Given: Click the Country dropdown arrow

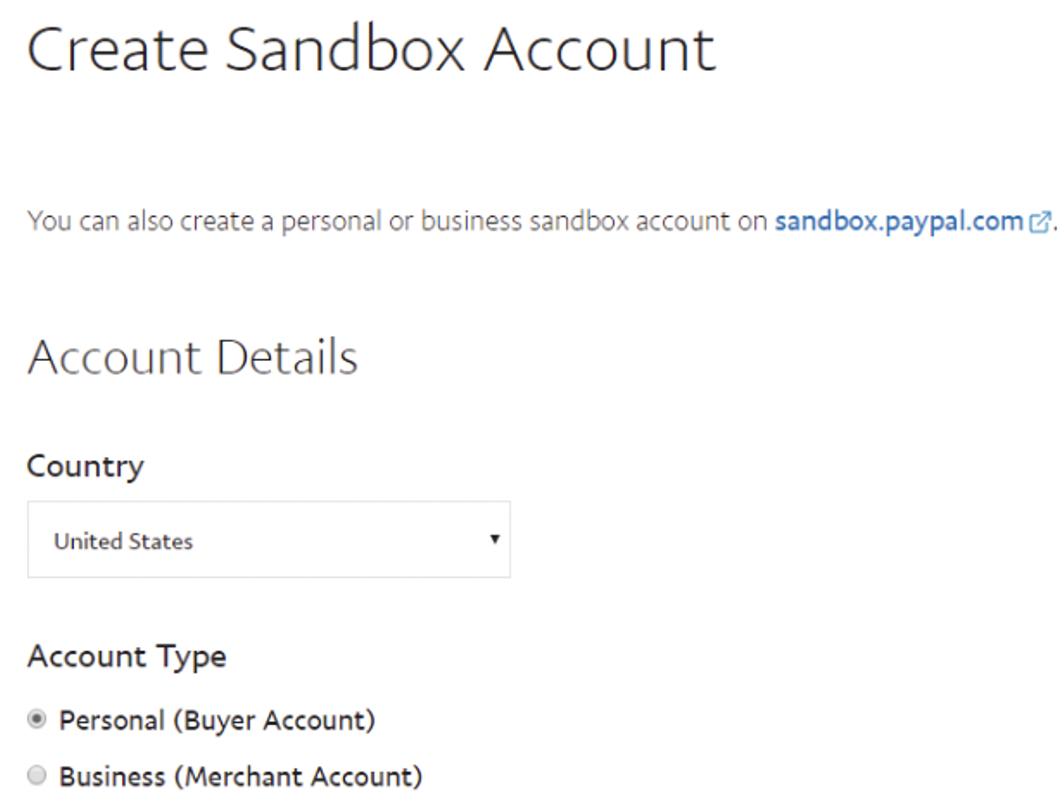Looking at the screenshot, I should pos(494,539).
